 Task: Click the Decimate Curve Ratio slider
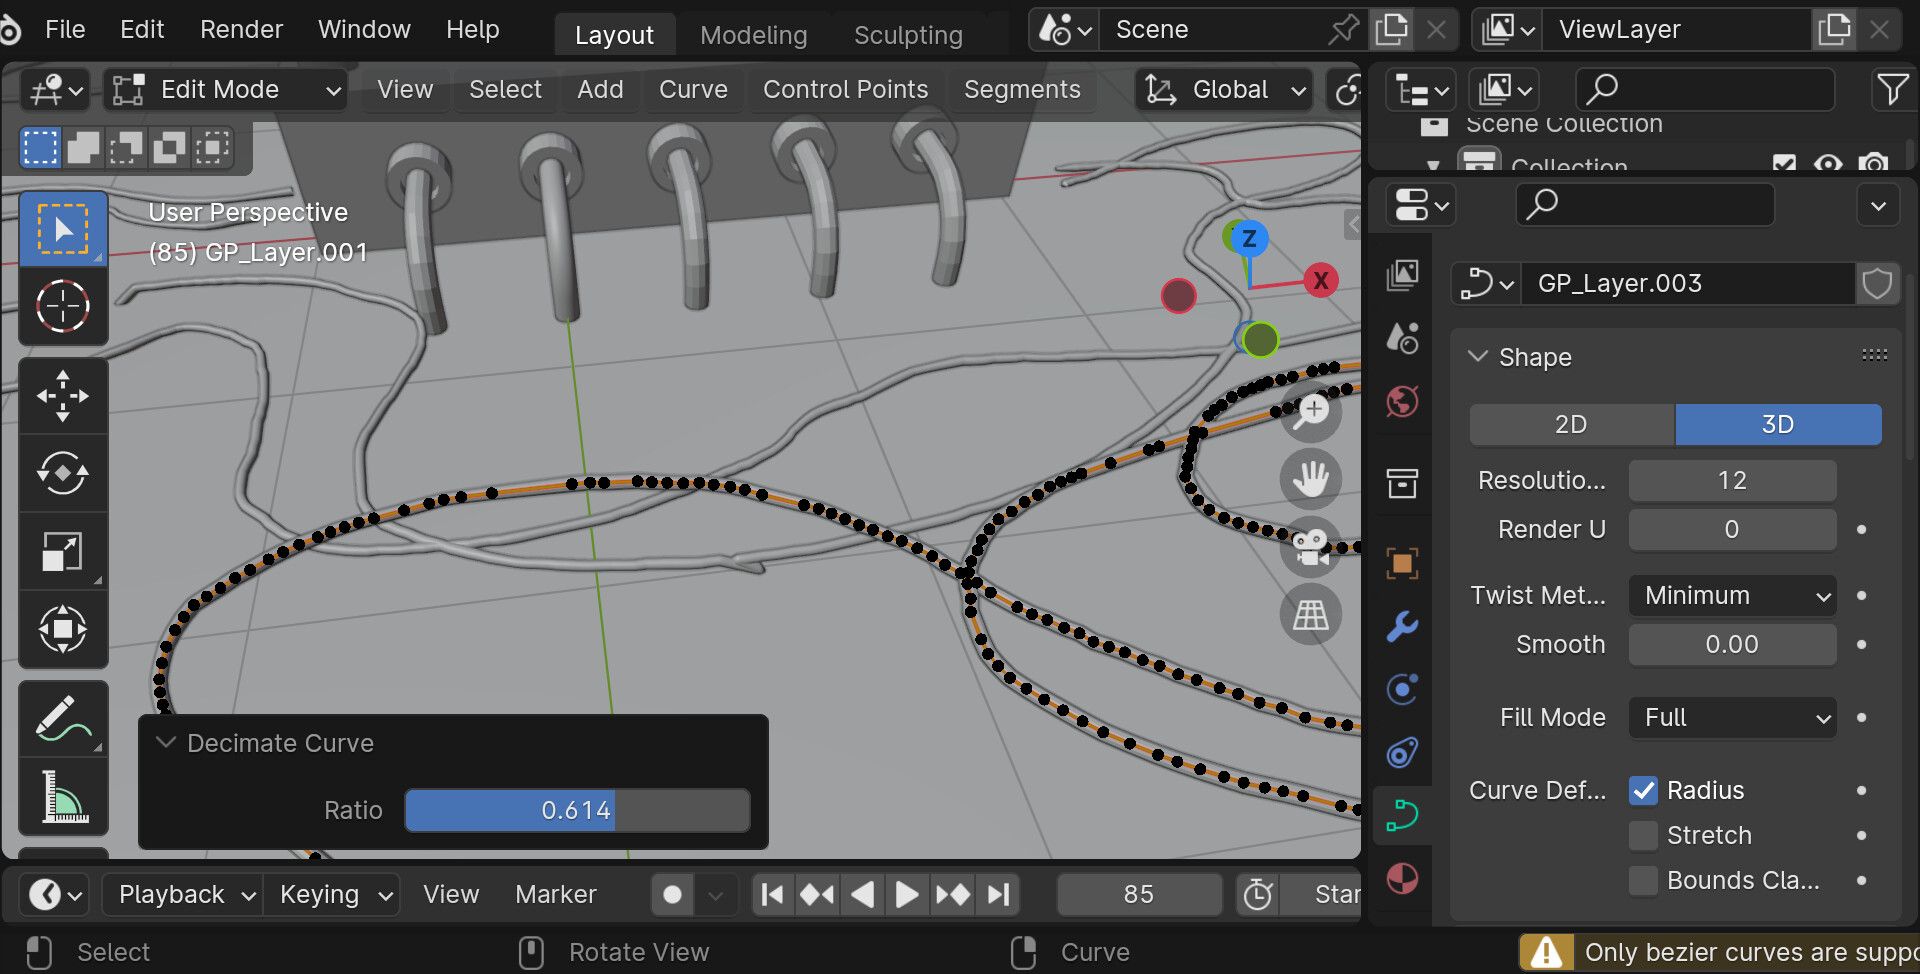click(x=577, y=810)
